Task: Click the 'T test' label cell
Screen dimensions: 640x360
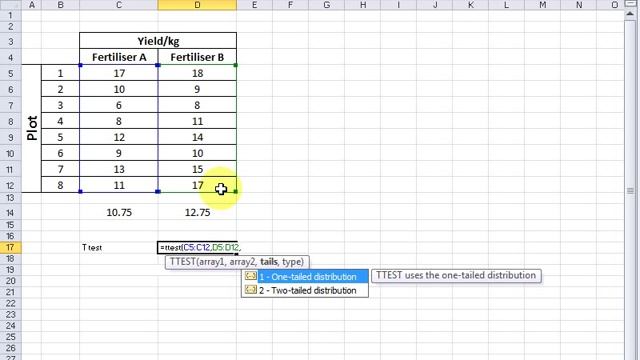Action: (119, 247)
